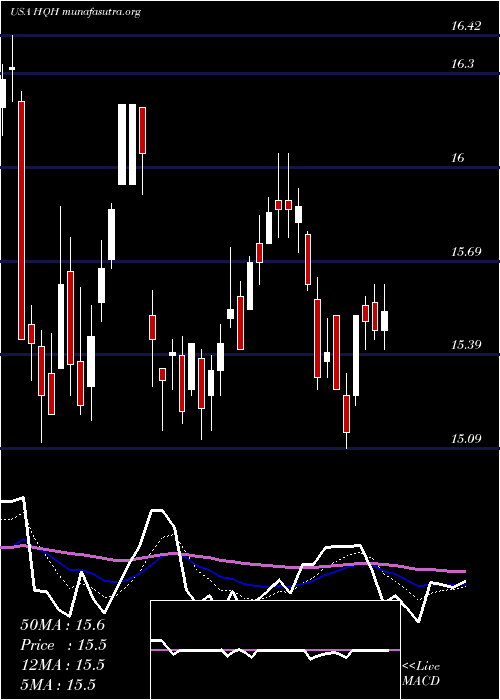Click the 'USA HQH munafasutra.org' title text
Viewport: 500px width, 700px height.
[75, 12]
